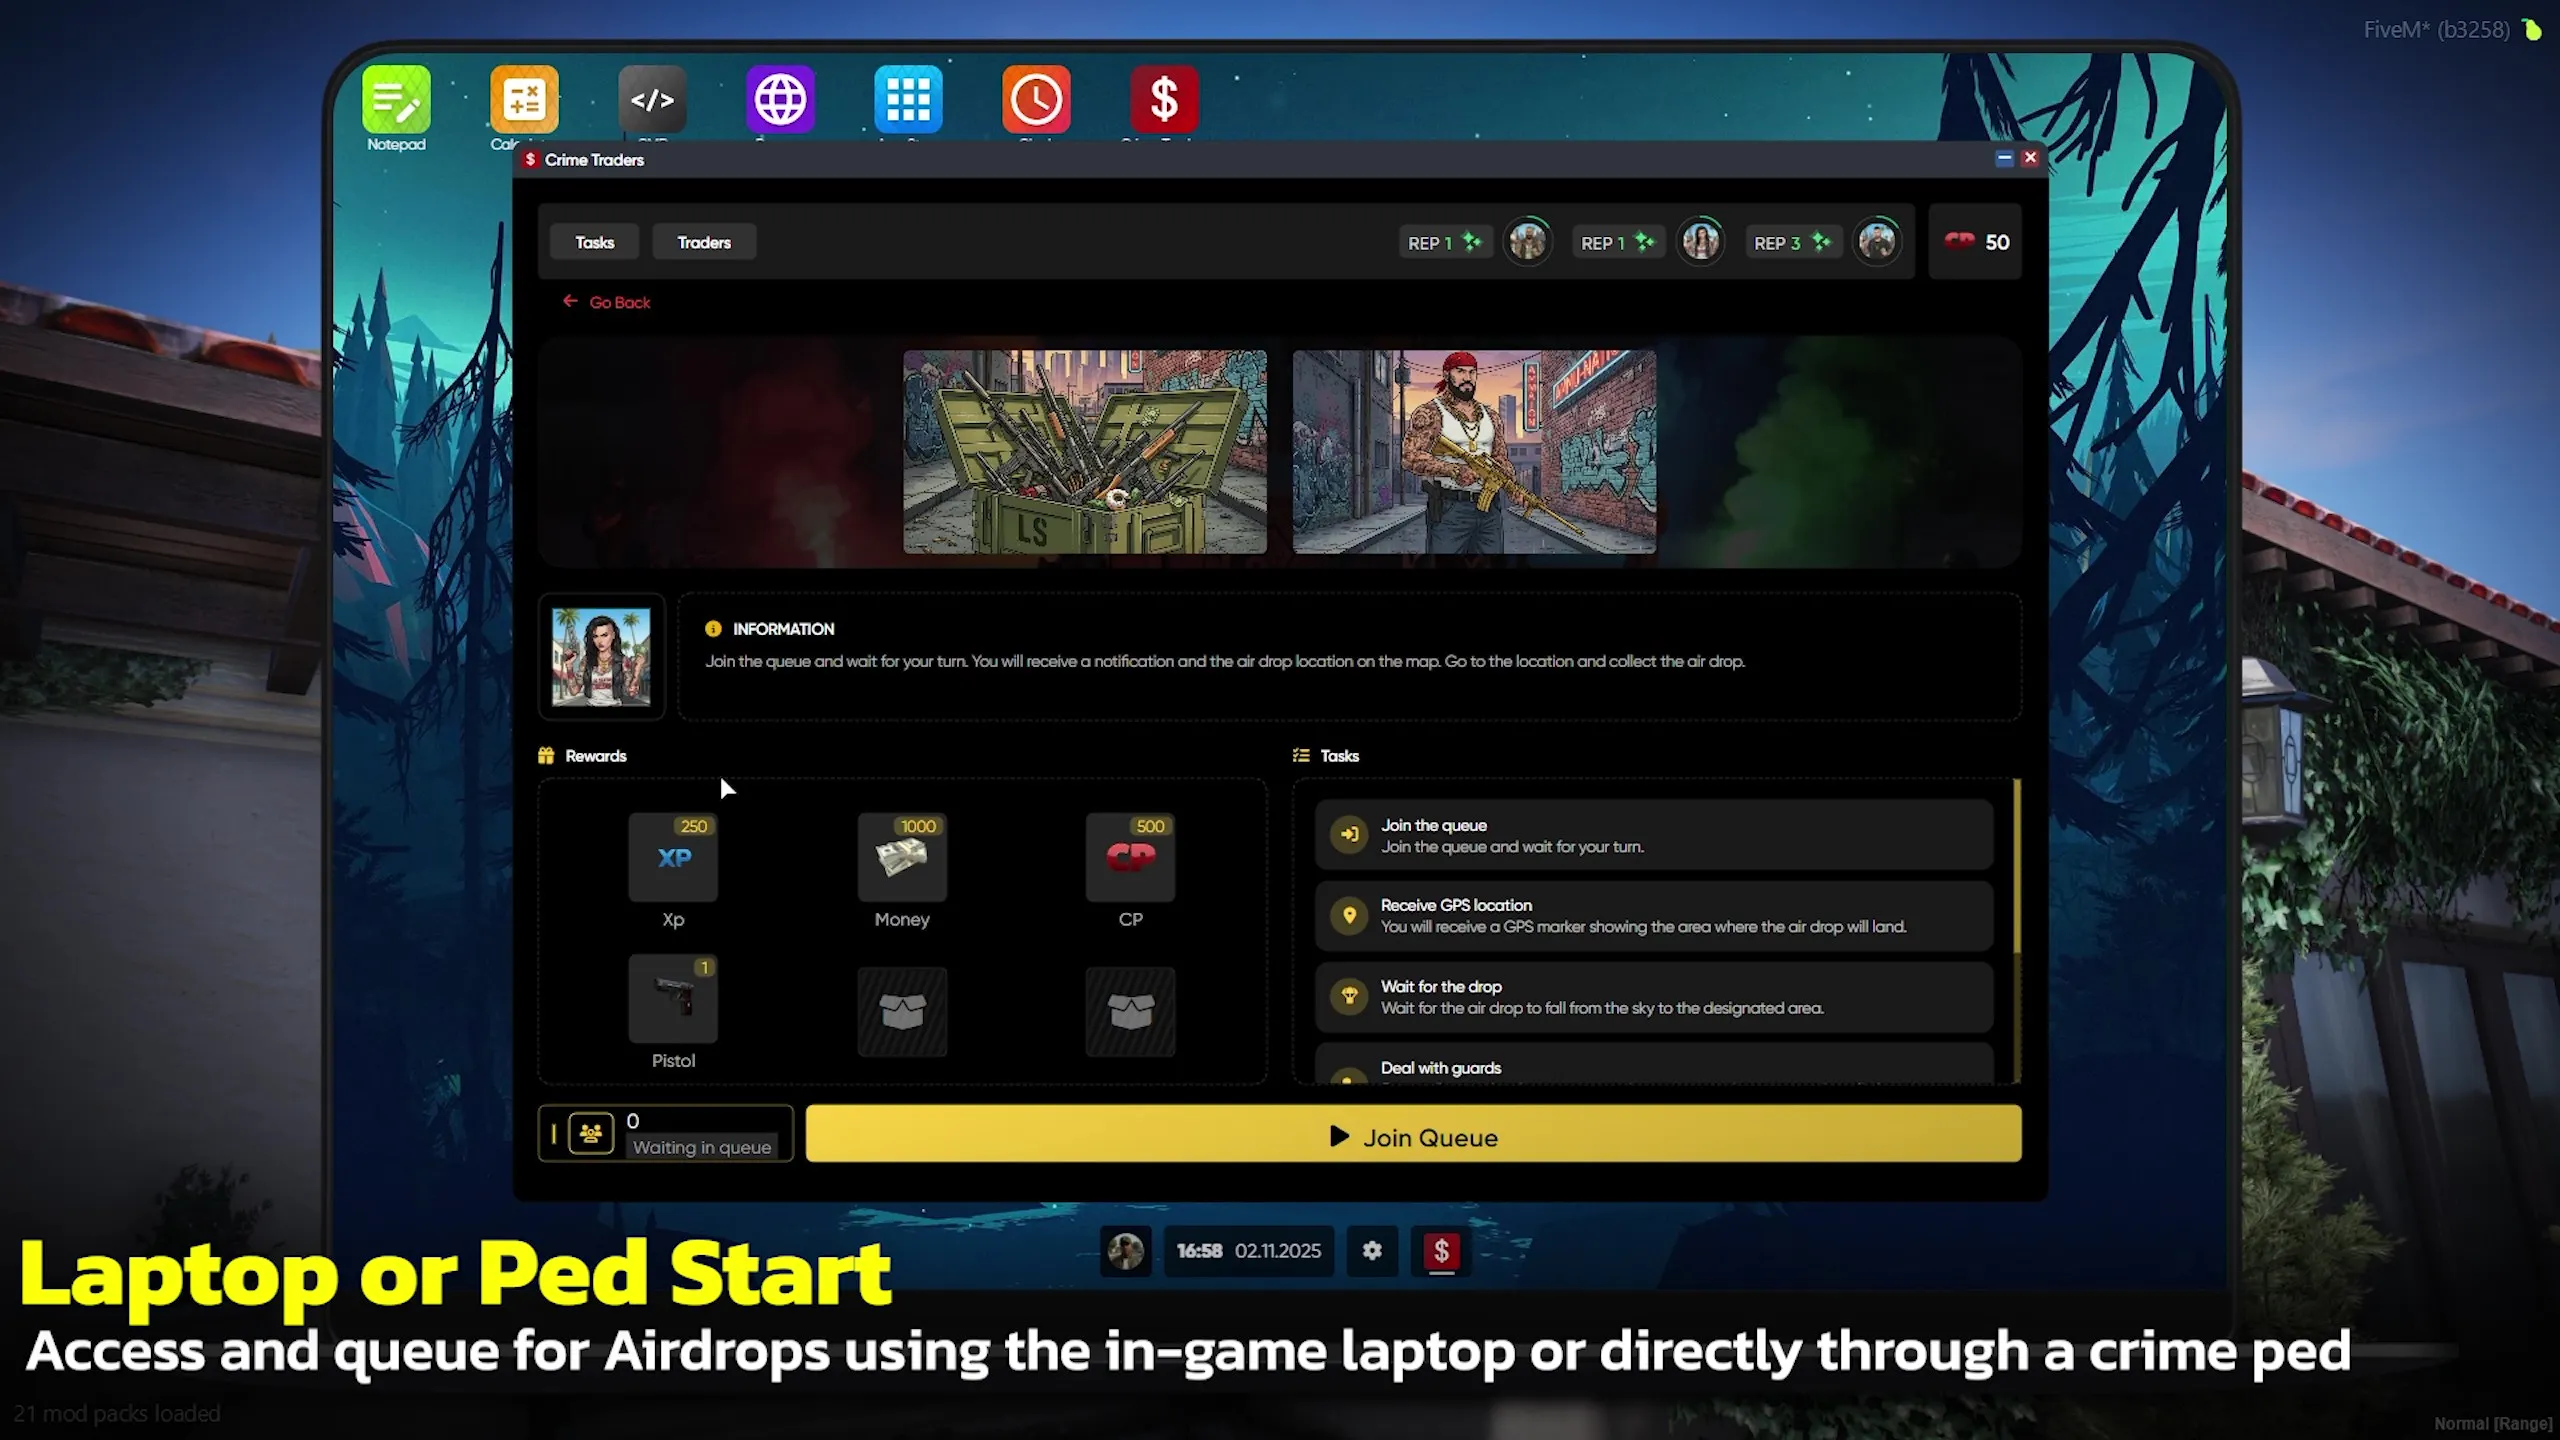Click the Crime Traders taskbar dollar icon
Image resolution: width=2560 pixels, height=1440 pixels.
click(1441, 1250)
